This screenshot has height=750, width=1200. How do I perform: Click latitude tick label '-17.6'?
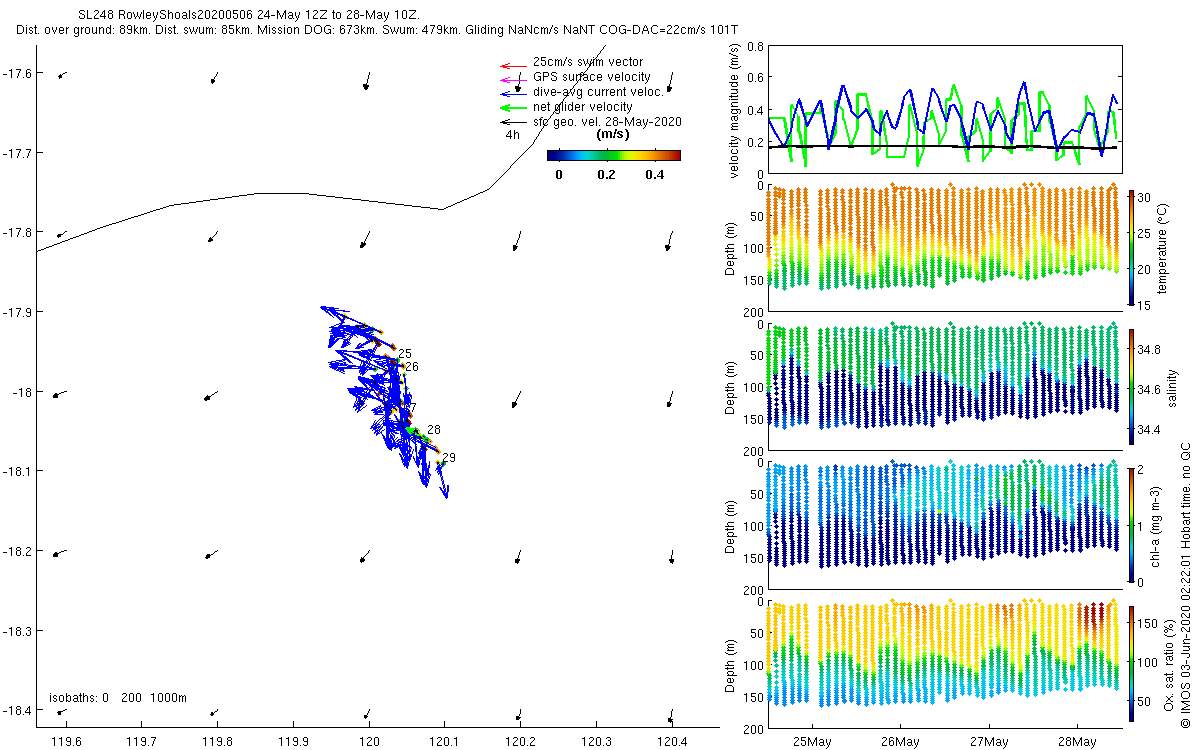tap(19, 73)
